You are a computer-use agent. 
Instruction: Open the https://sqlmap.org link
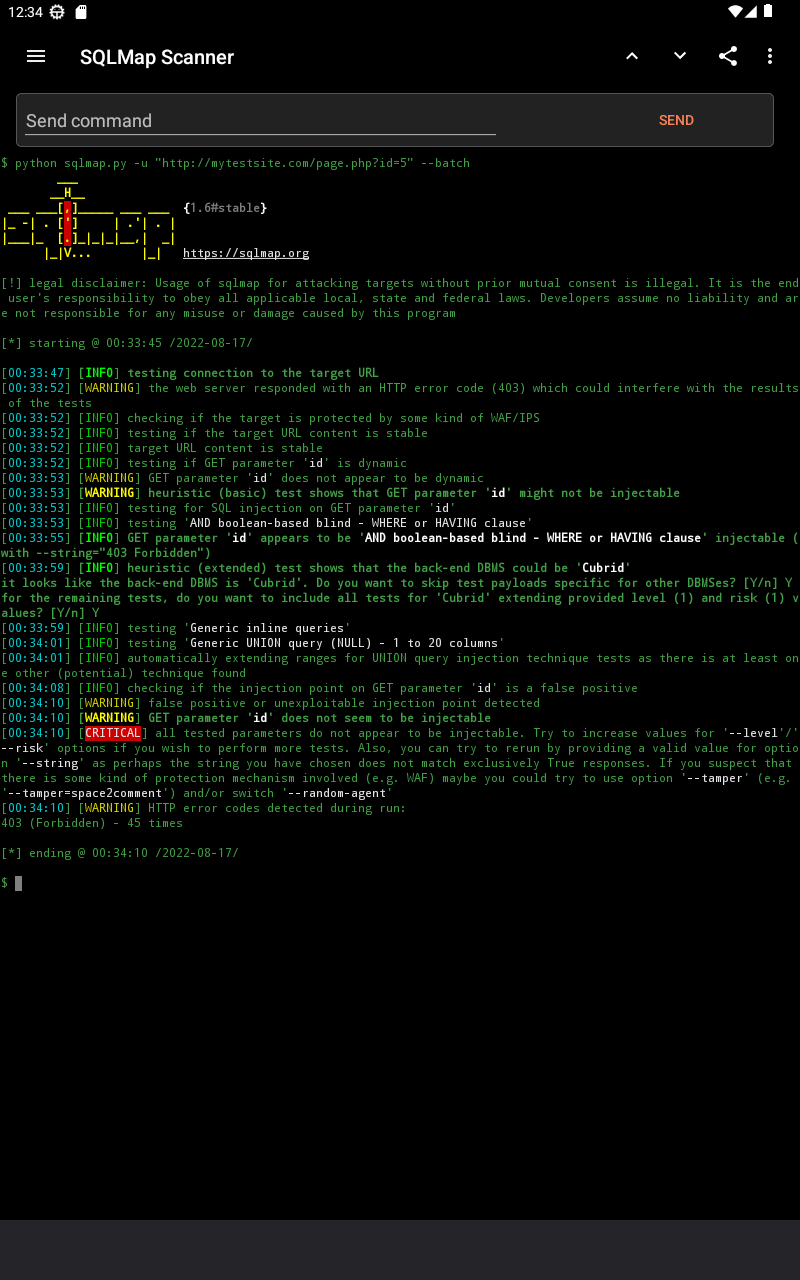246,254
